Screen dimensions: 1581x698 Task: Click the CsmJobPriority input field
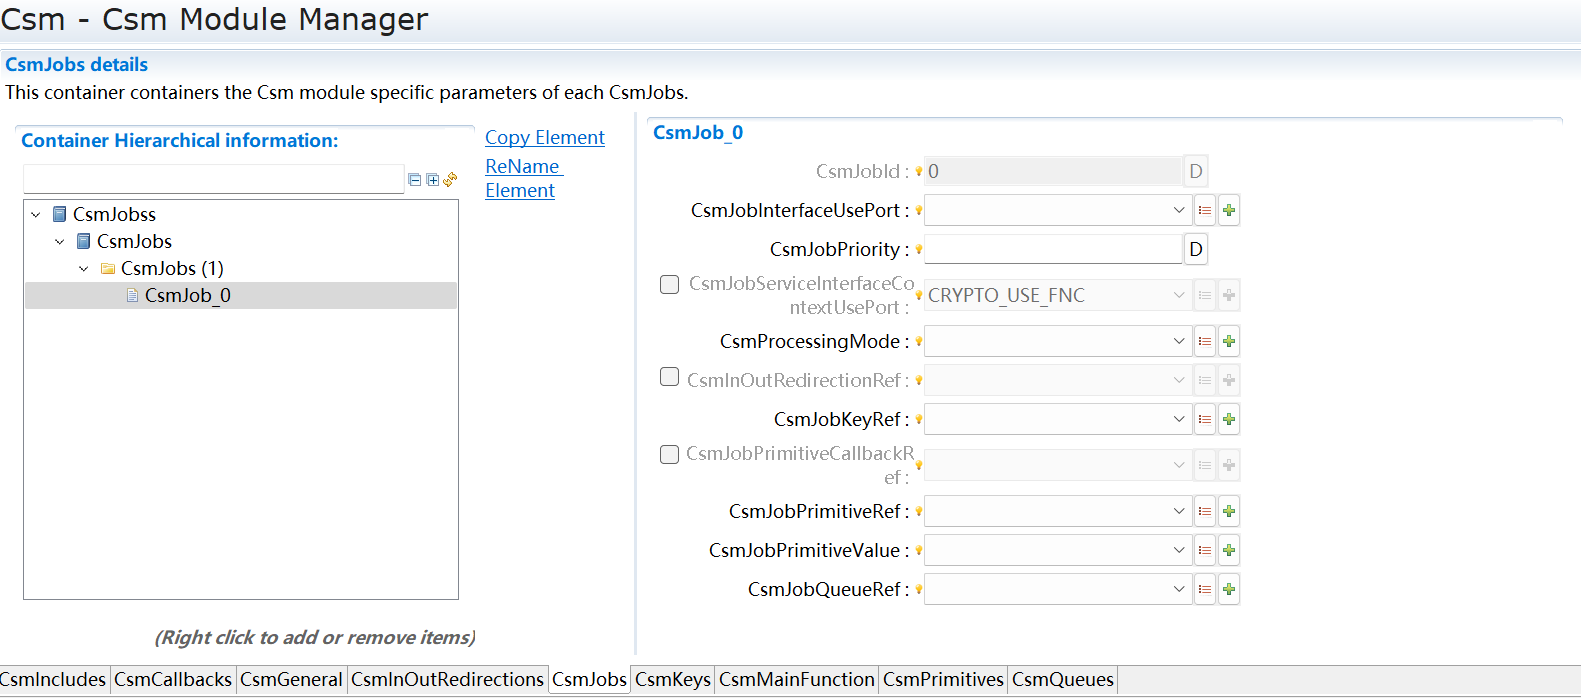click(1052, 249)
